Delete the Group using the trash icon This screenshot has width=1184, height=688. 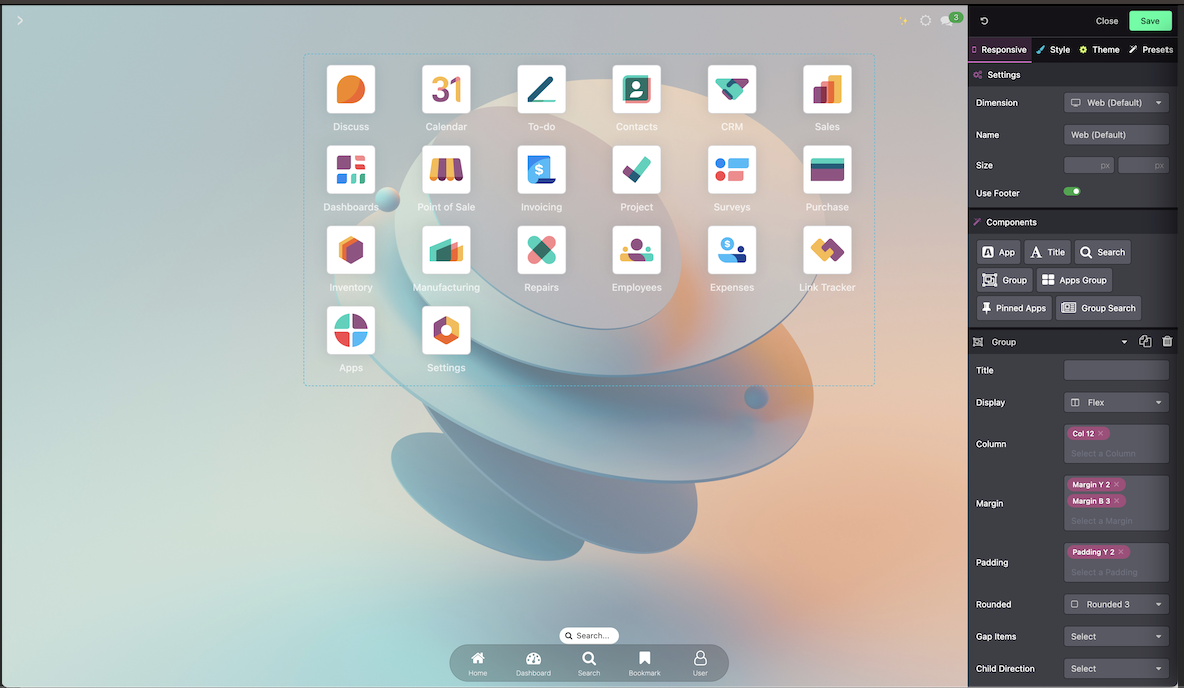pos(1166,341)
